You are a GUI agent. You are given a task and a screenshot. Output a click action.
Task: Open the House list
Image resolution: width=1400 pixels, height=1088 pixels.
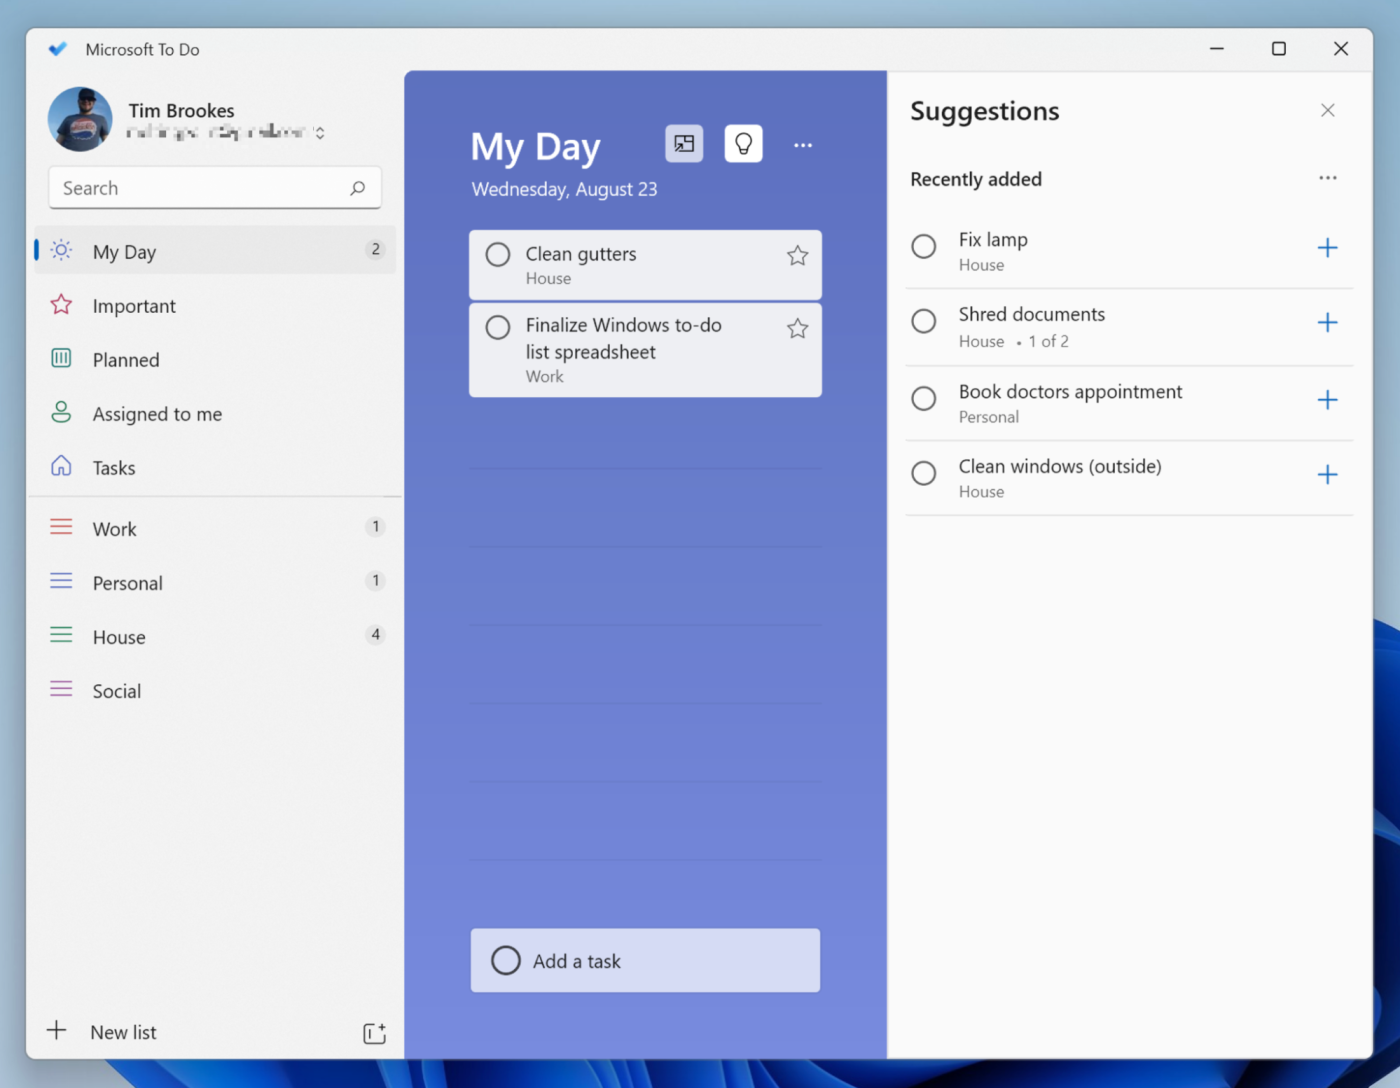click(x=215, y=636)
